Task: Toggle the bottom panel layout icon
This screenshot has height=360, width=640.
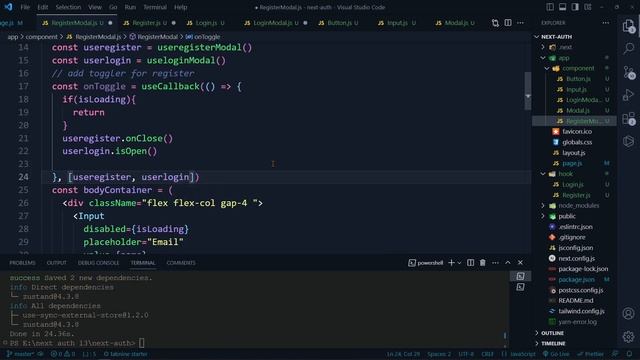Action: tap(562, 7)
